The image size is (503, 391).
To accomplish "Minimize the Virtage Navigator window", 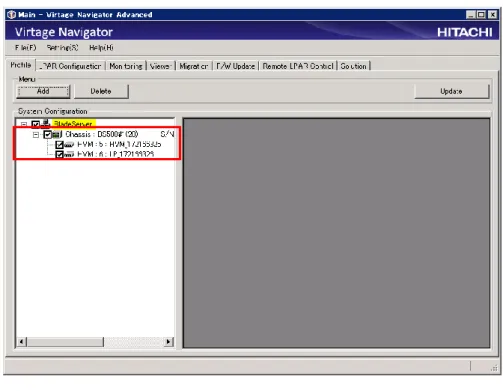I will tap(471, 15).
